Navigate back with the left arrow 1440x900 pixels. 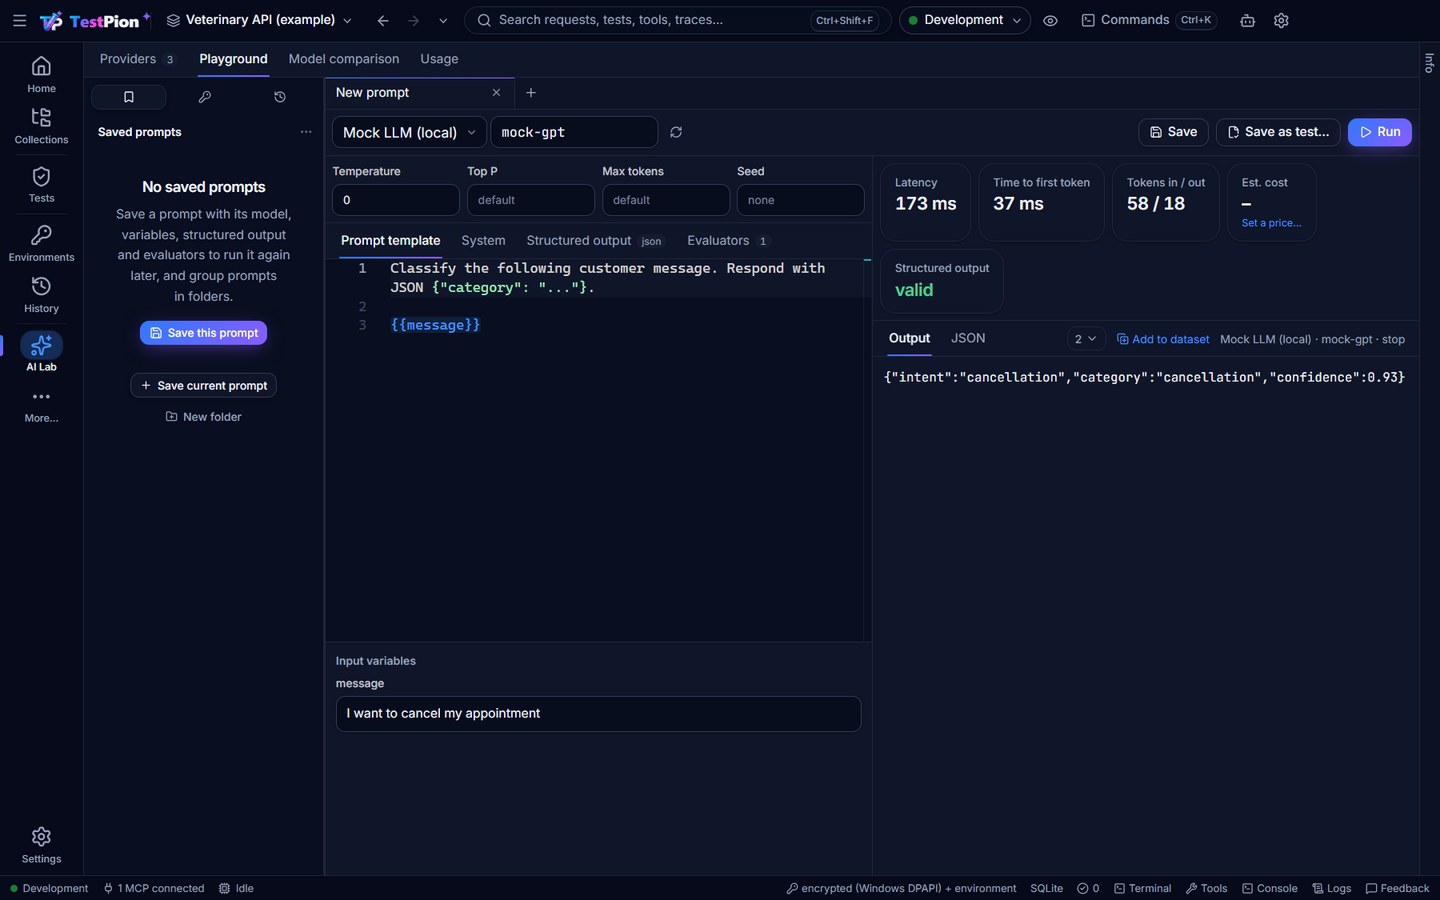point(383,20)
